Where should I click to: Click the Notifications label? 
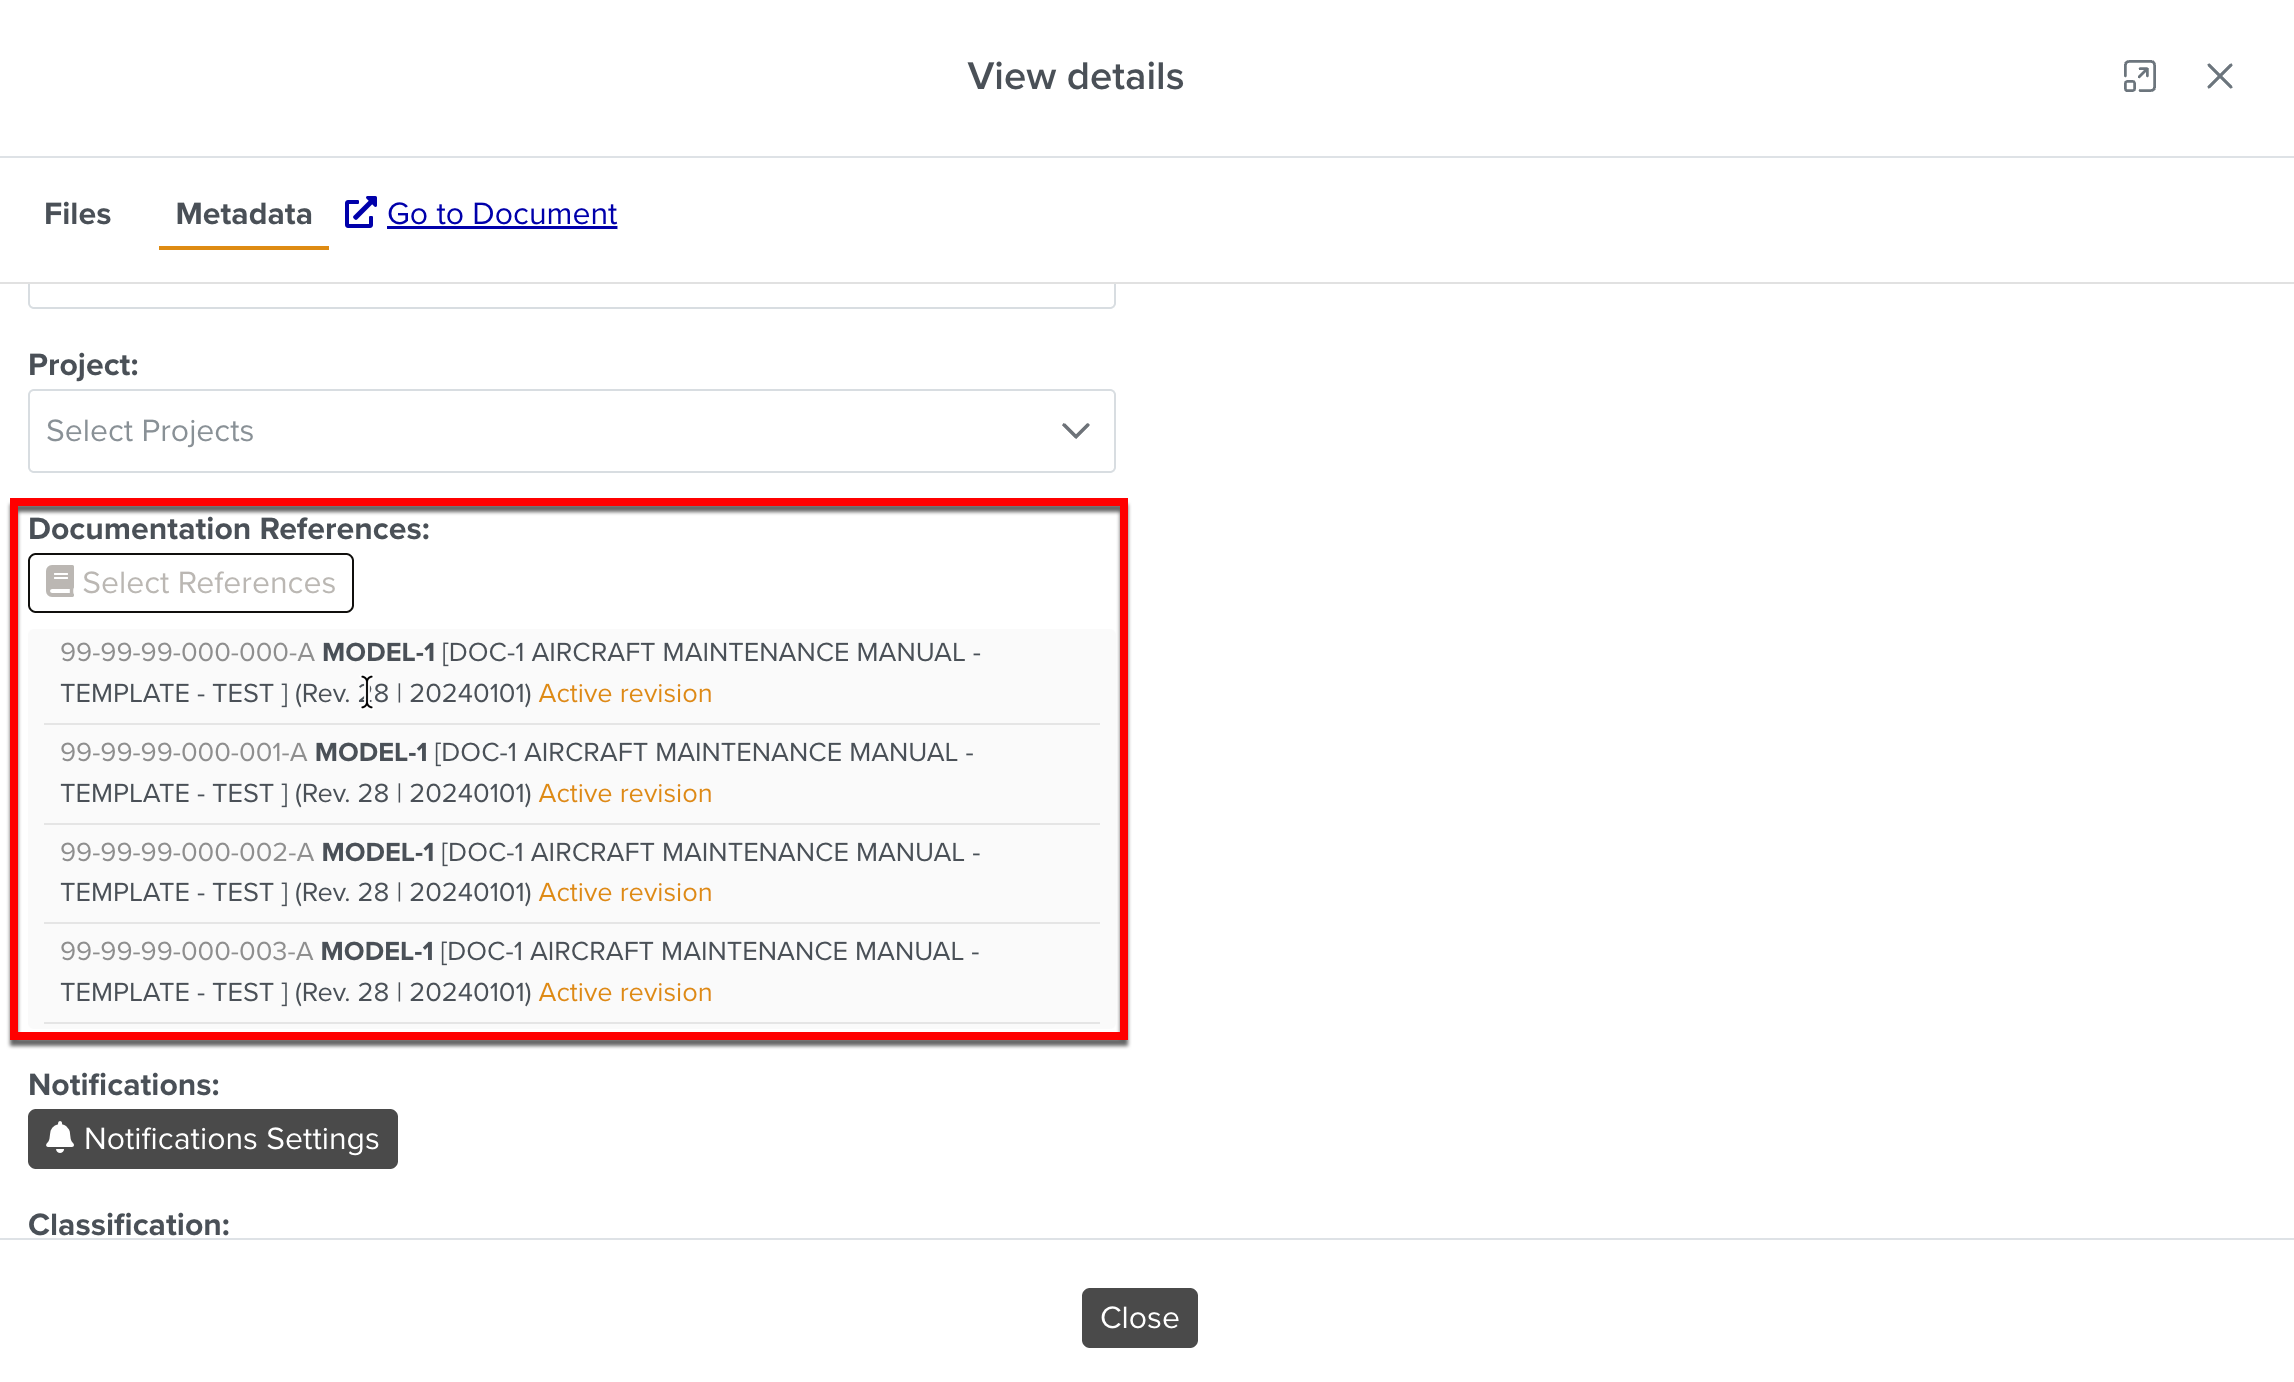tap(124, 1084)
